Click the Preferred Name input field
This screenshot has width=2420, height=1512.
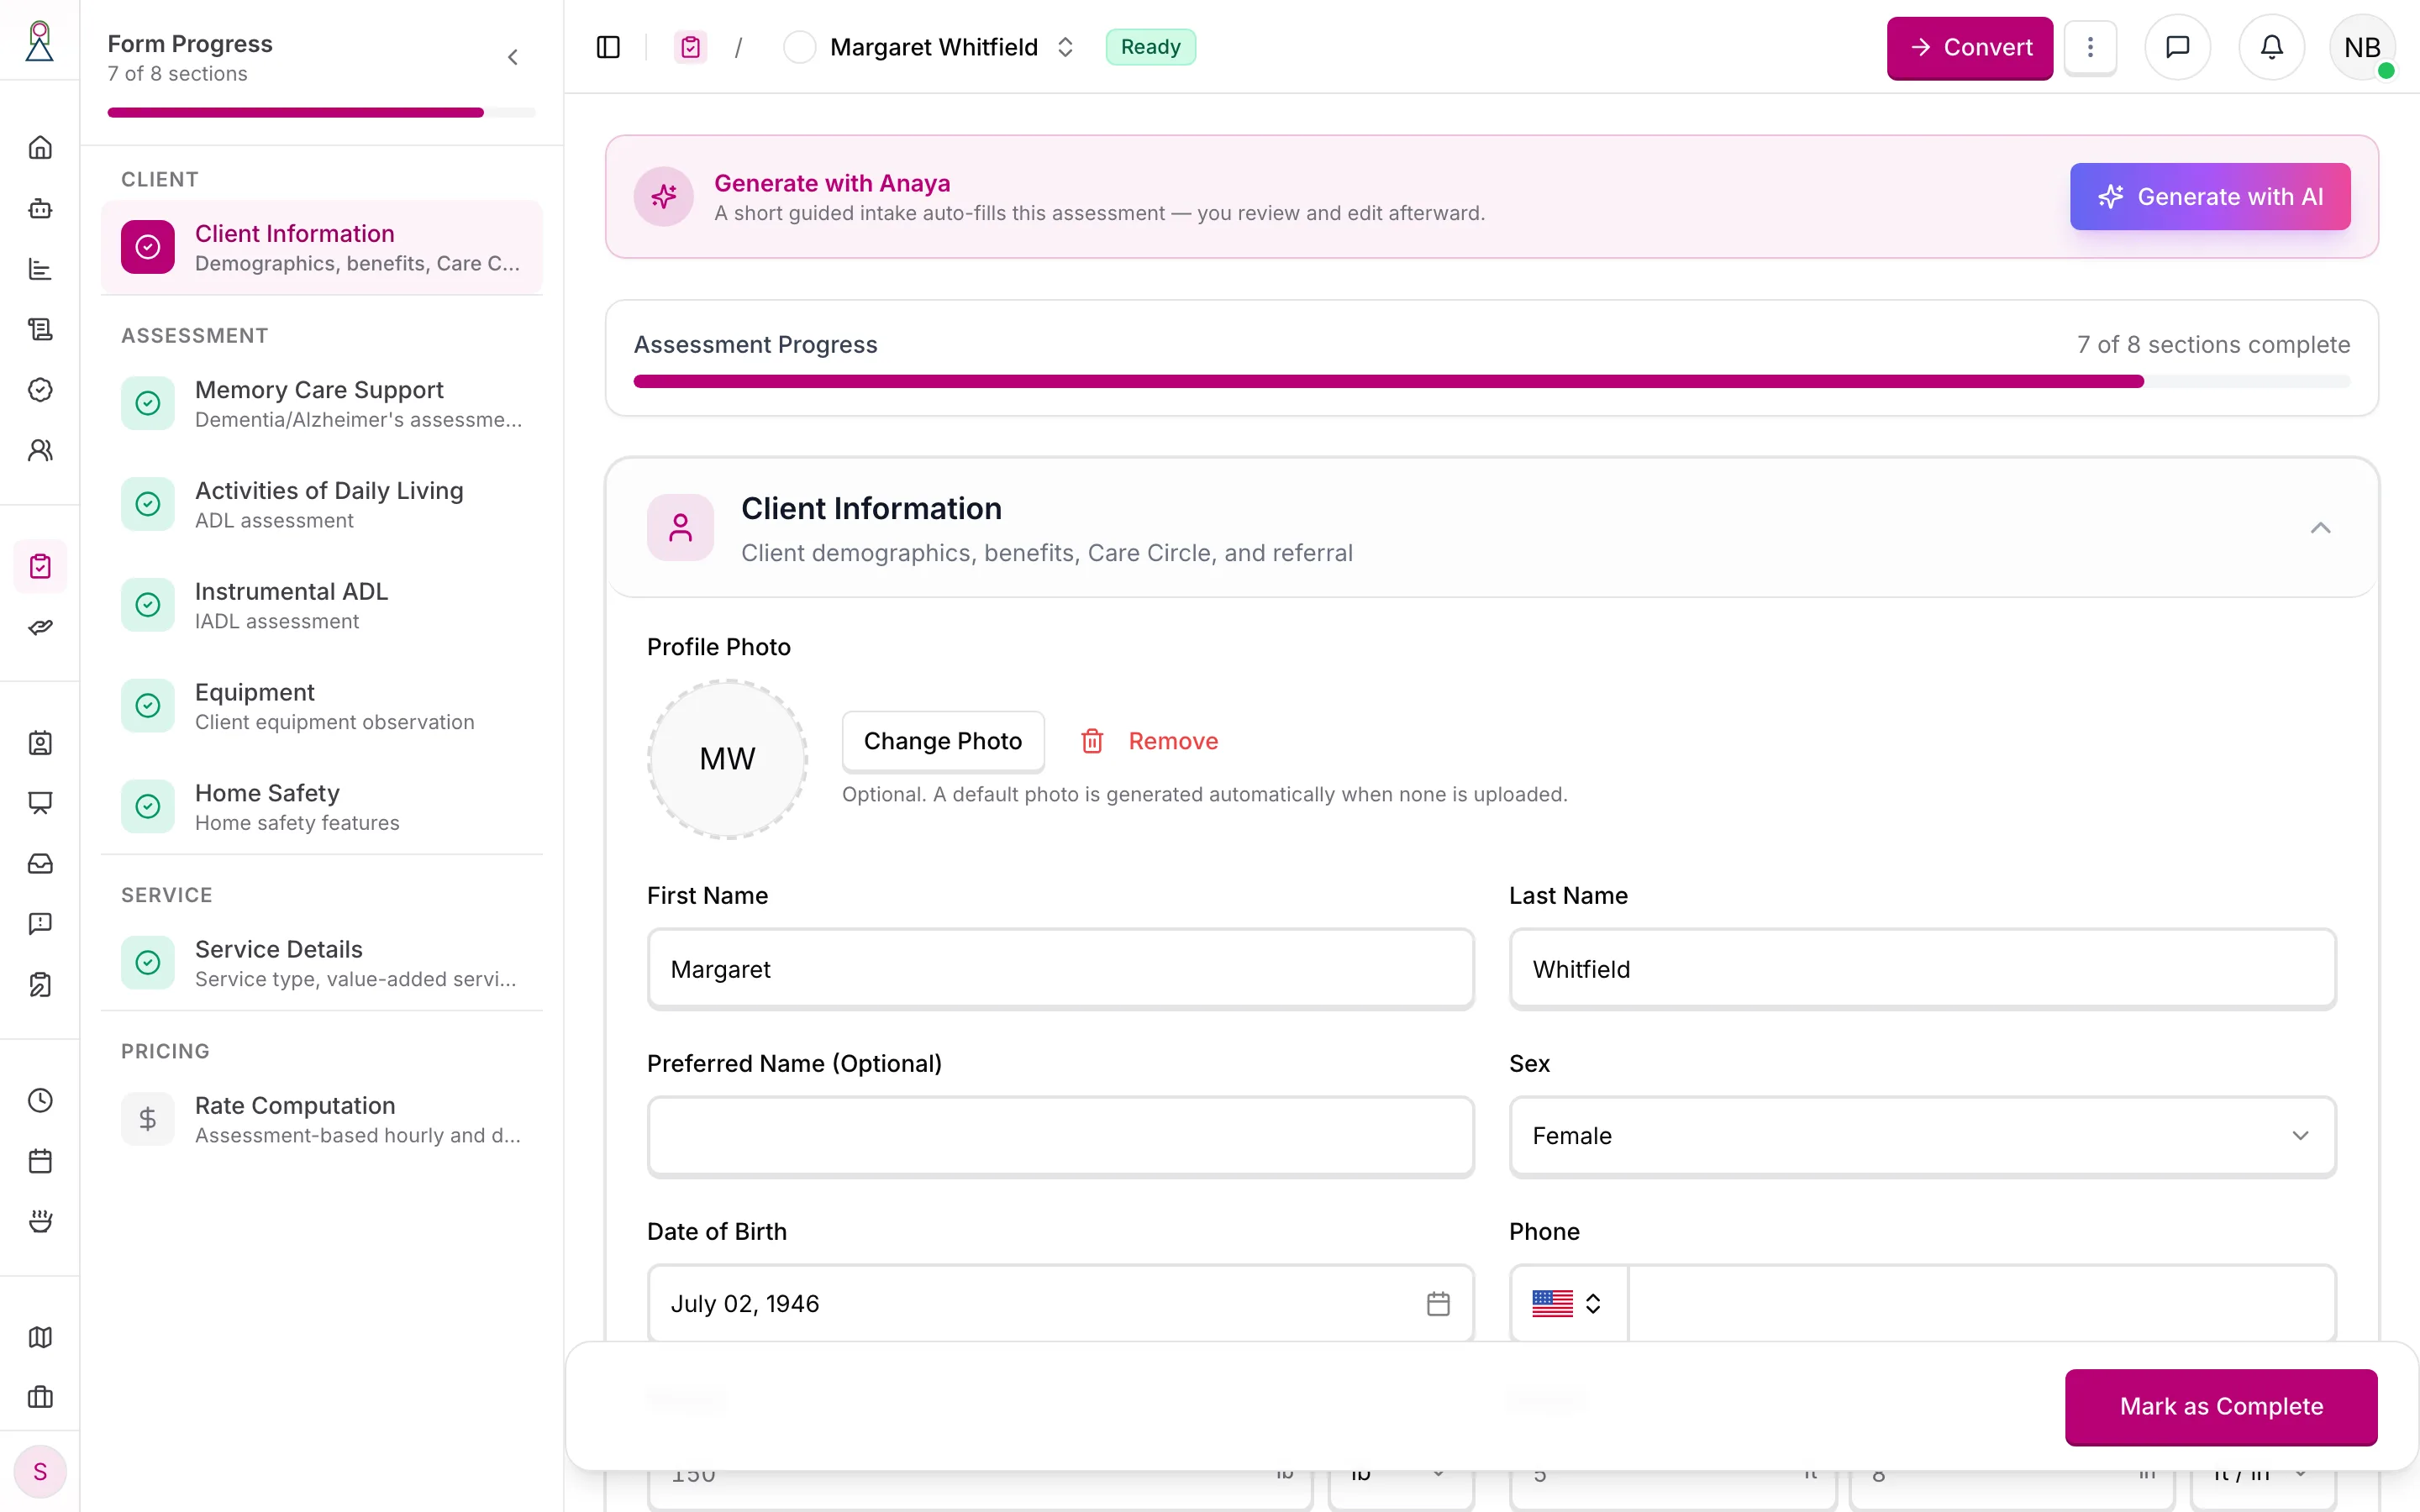[x=1060, y=1136]
